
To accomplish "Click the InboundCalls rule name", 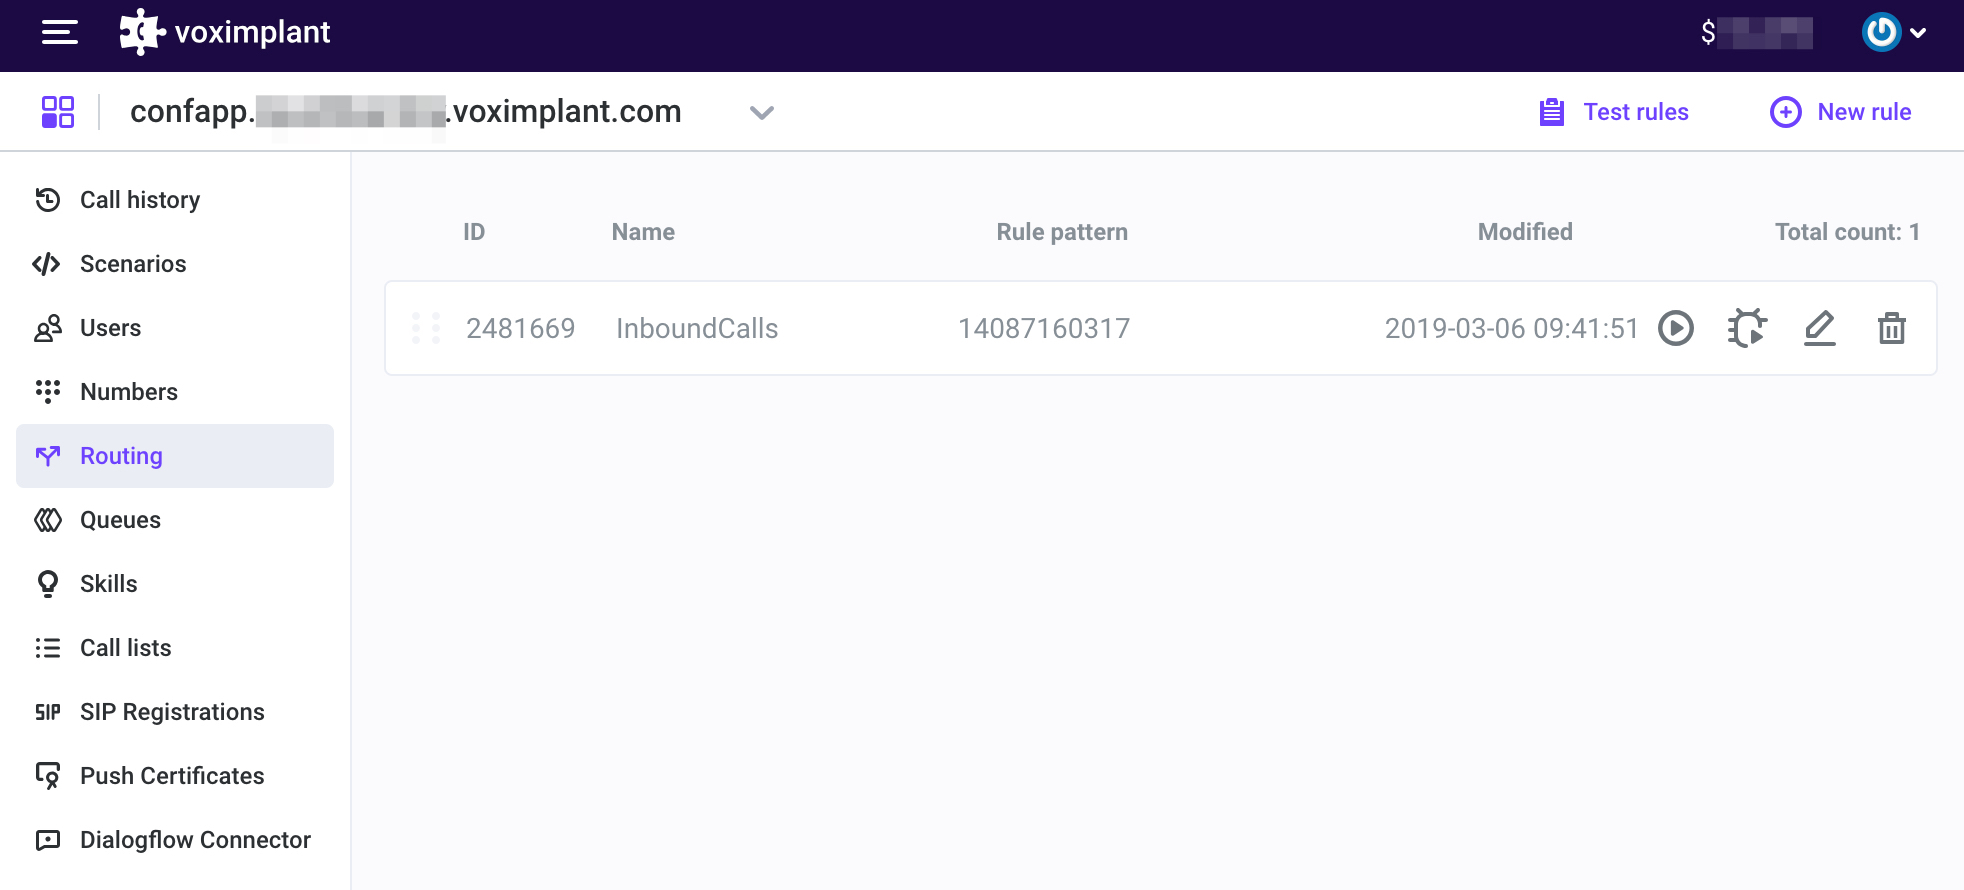I will tap(697, 328).
